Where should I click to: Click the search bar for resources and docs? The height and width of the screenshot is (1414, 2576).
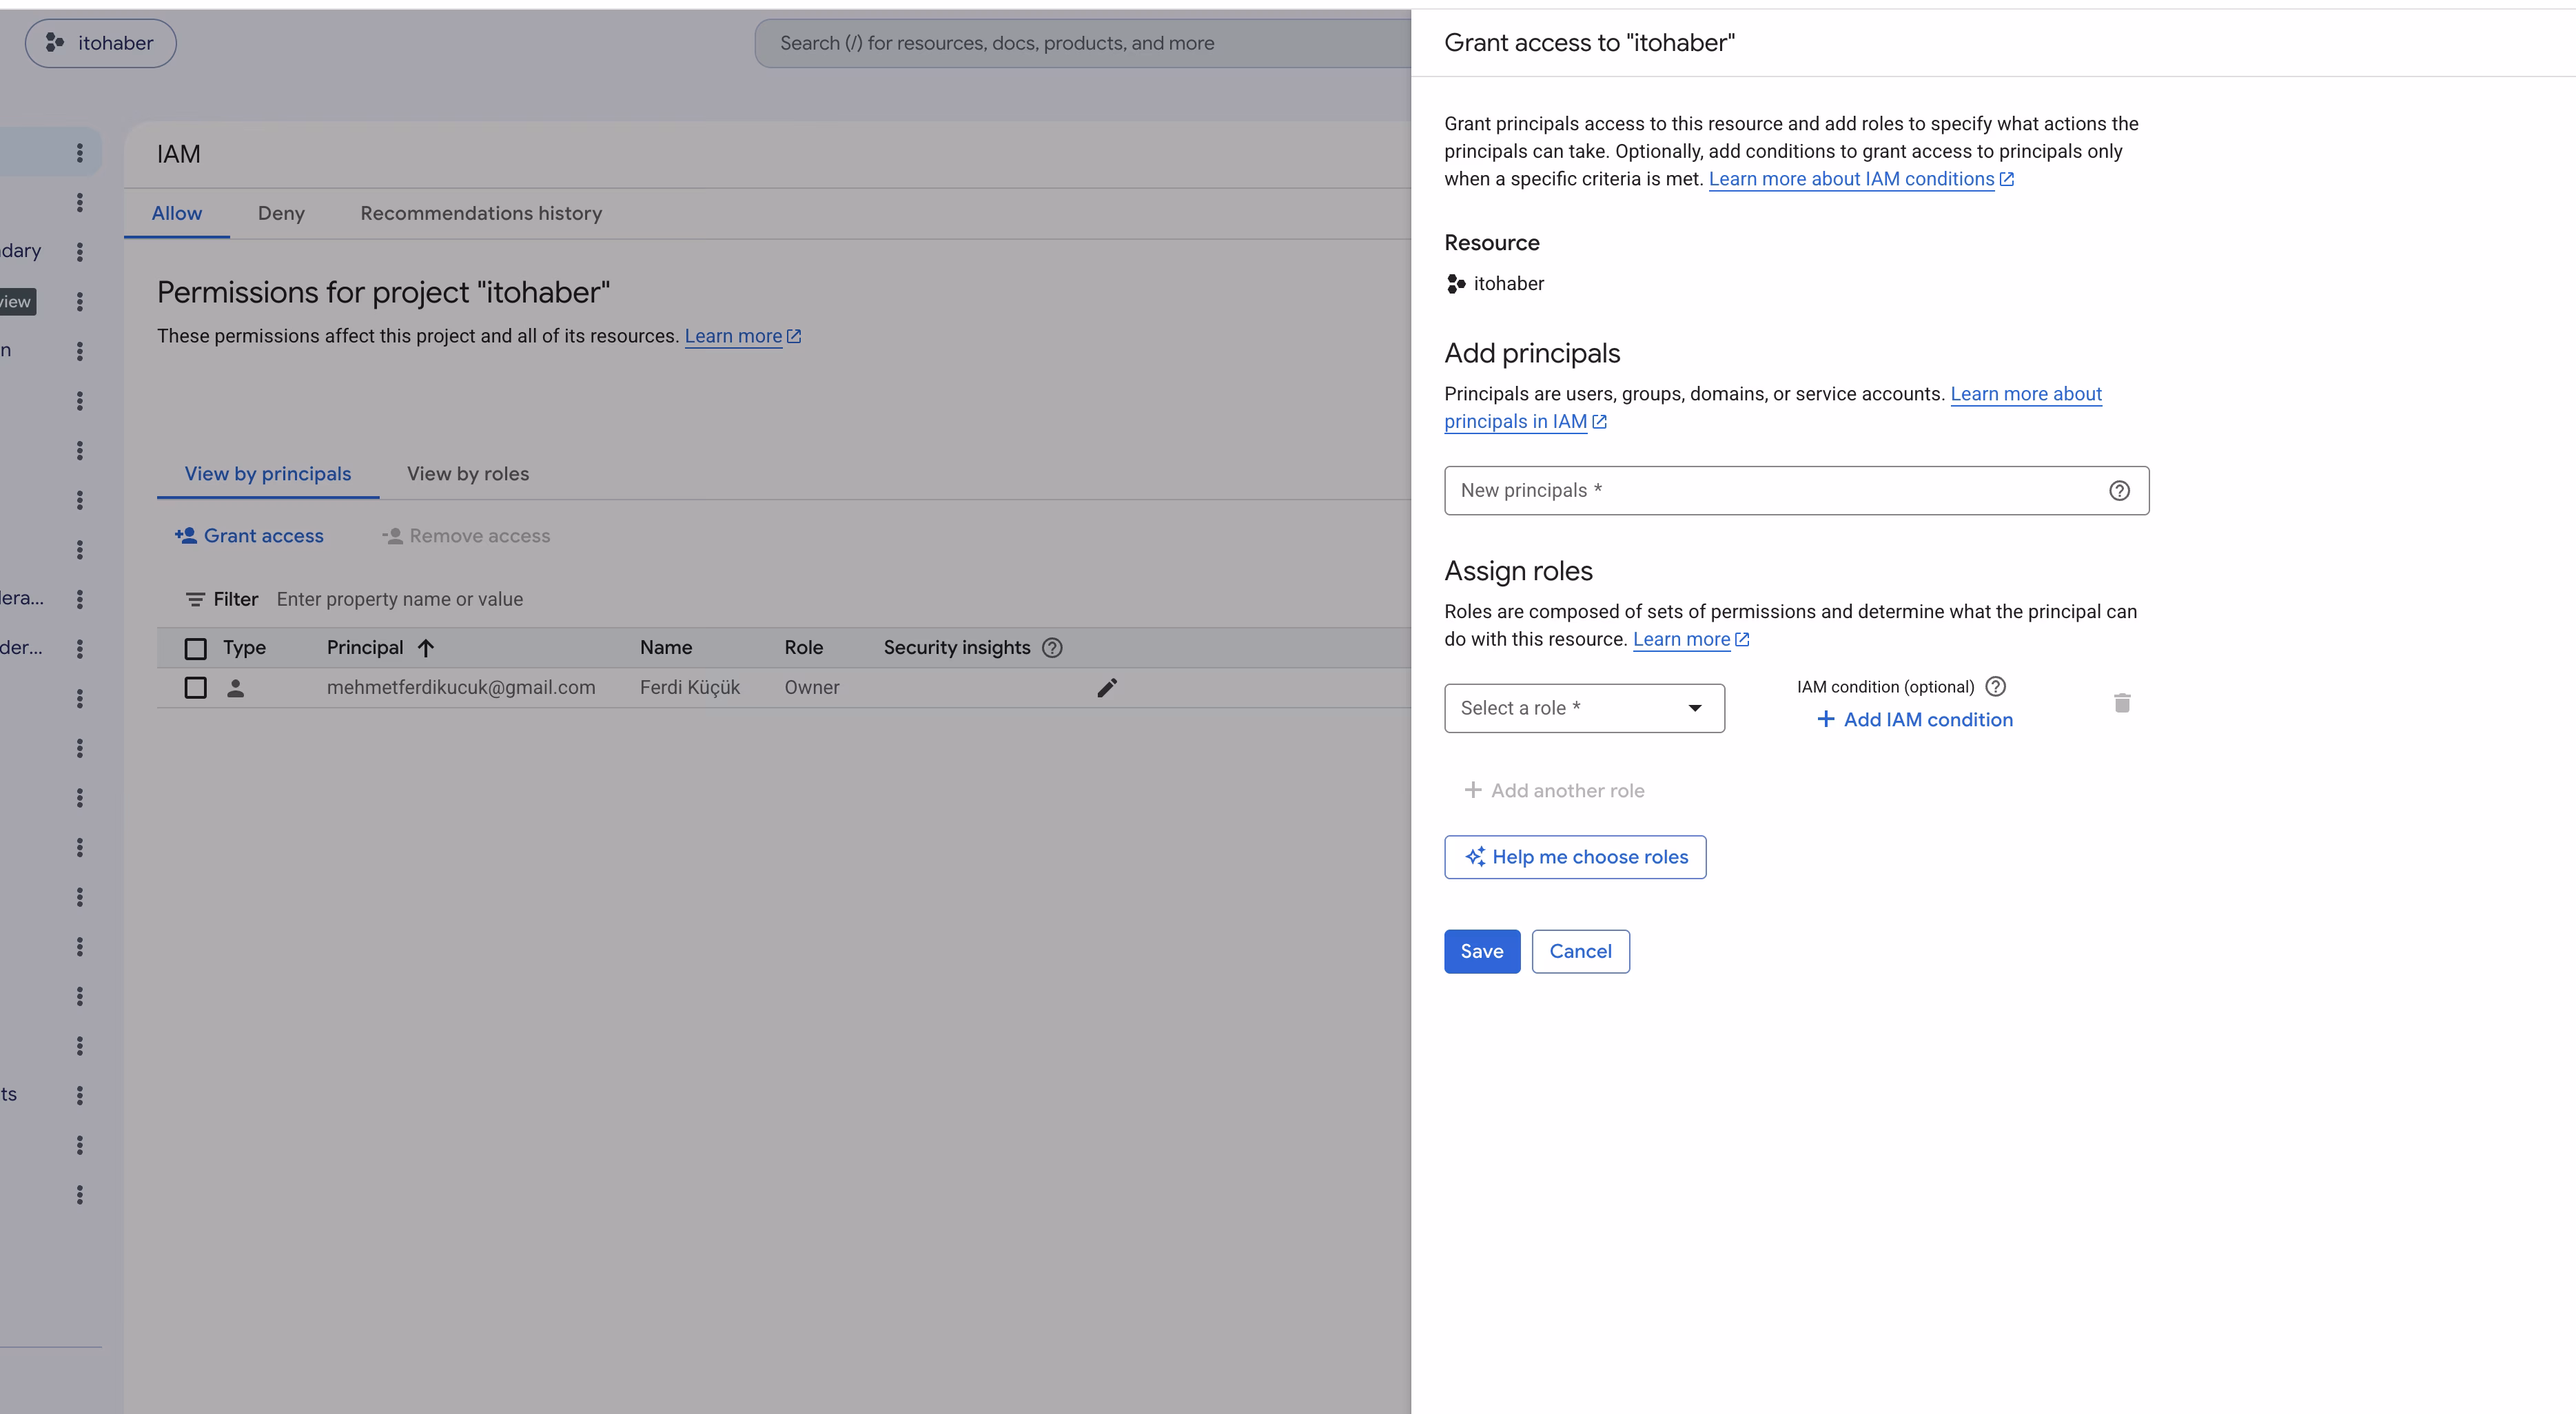click(x=1083, y=43)
